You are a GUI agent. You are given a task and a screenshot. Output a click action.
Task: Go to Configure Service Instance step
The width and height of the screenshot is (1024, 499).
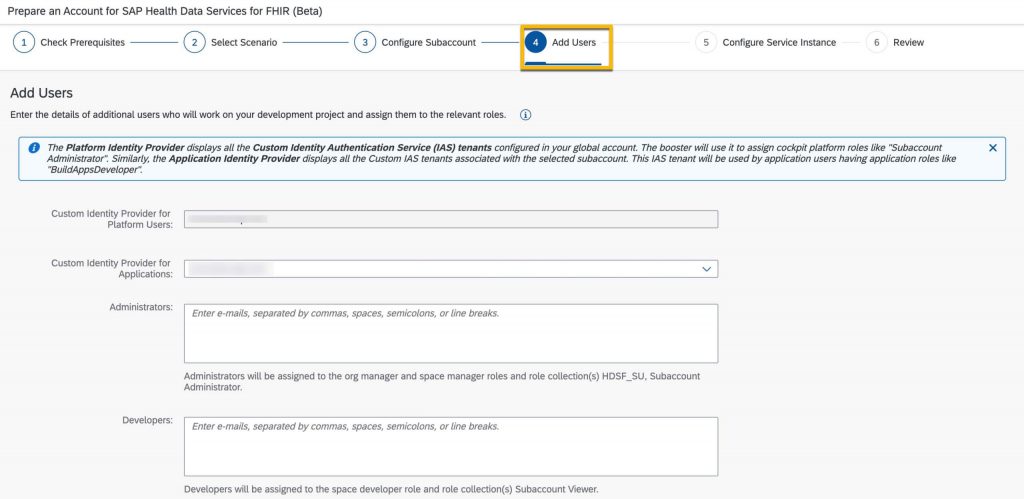779,42
